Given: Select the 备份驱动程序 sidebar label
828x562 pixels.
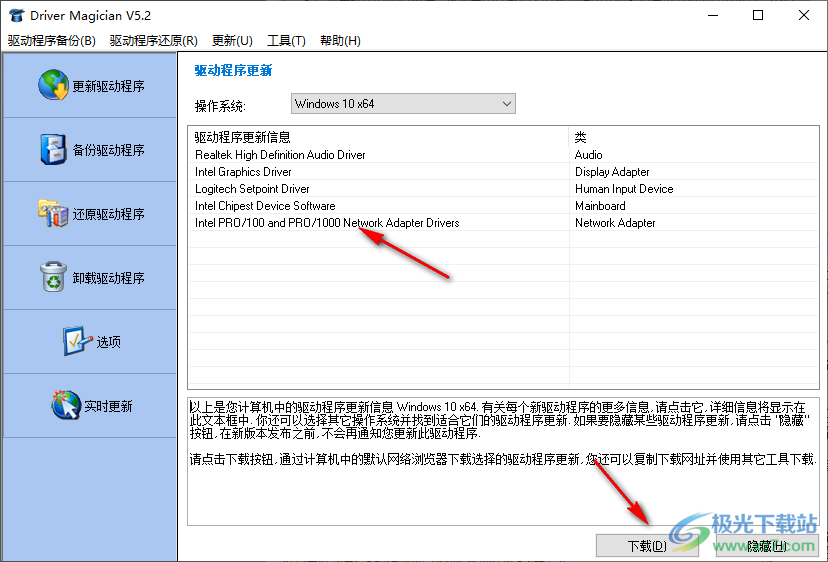Looking at the screenshot, I should point(108,150).
